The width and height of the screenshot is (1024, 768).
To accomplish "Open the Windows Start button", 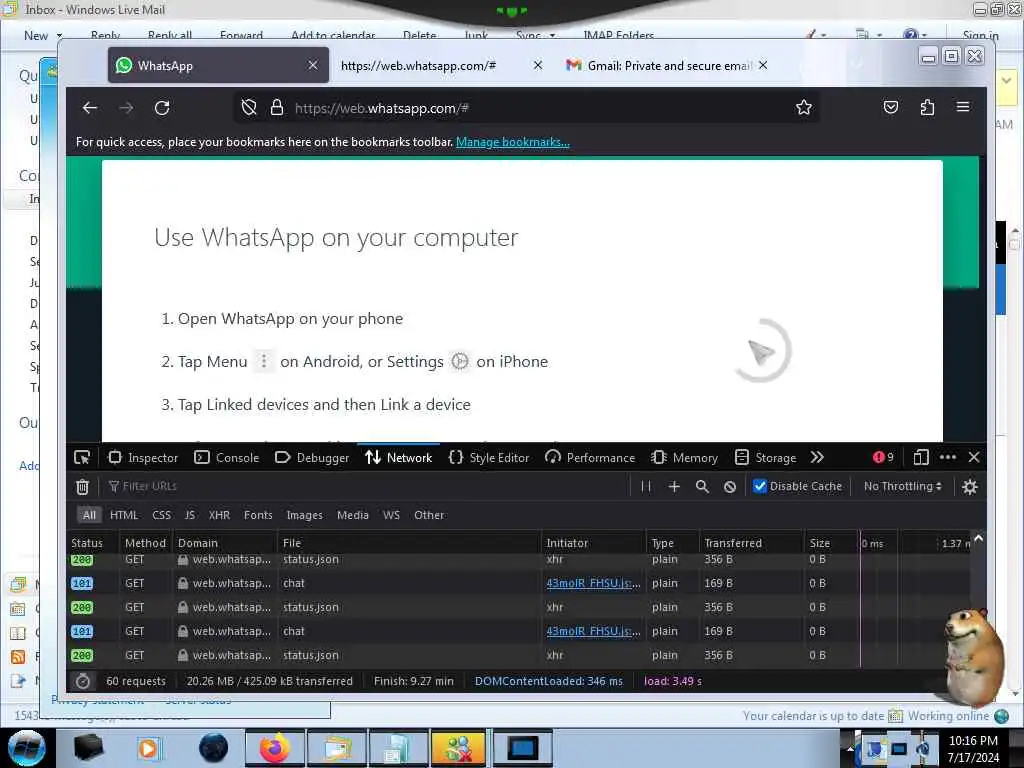I will [26, 748].
